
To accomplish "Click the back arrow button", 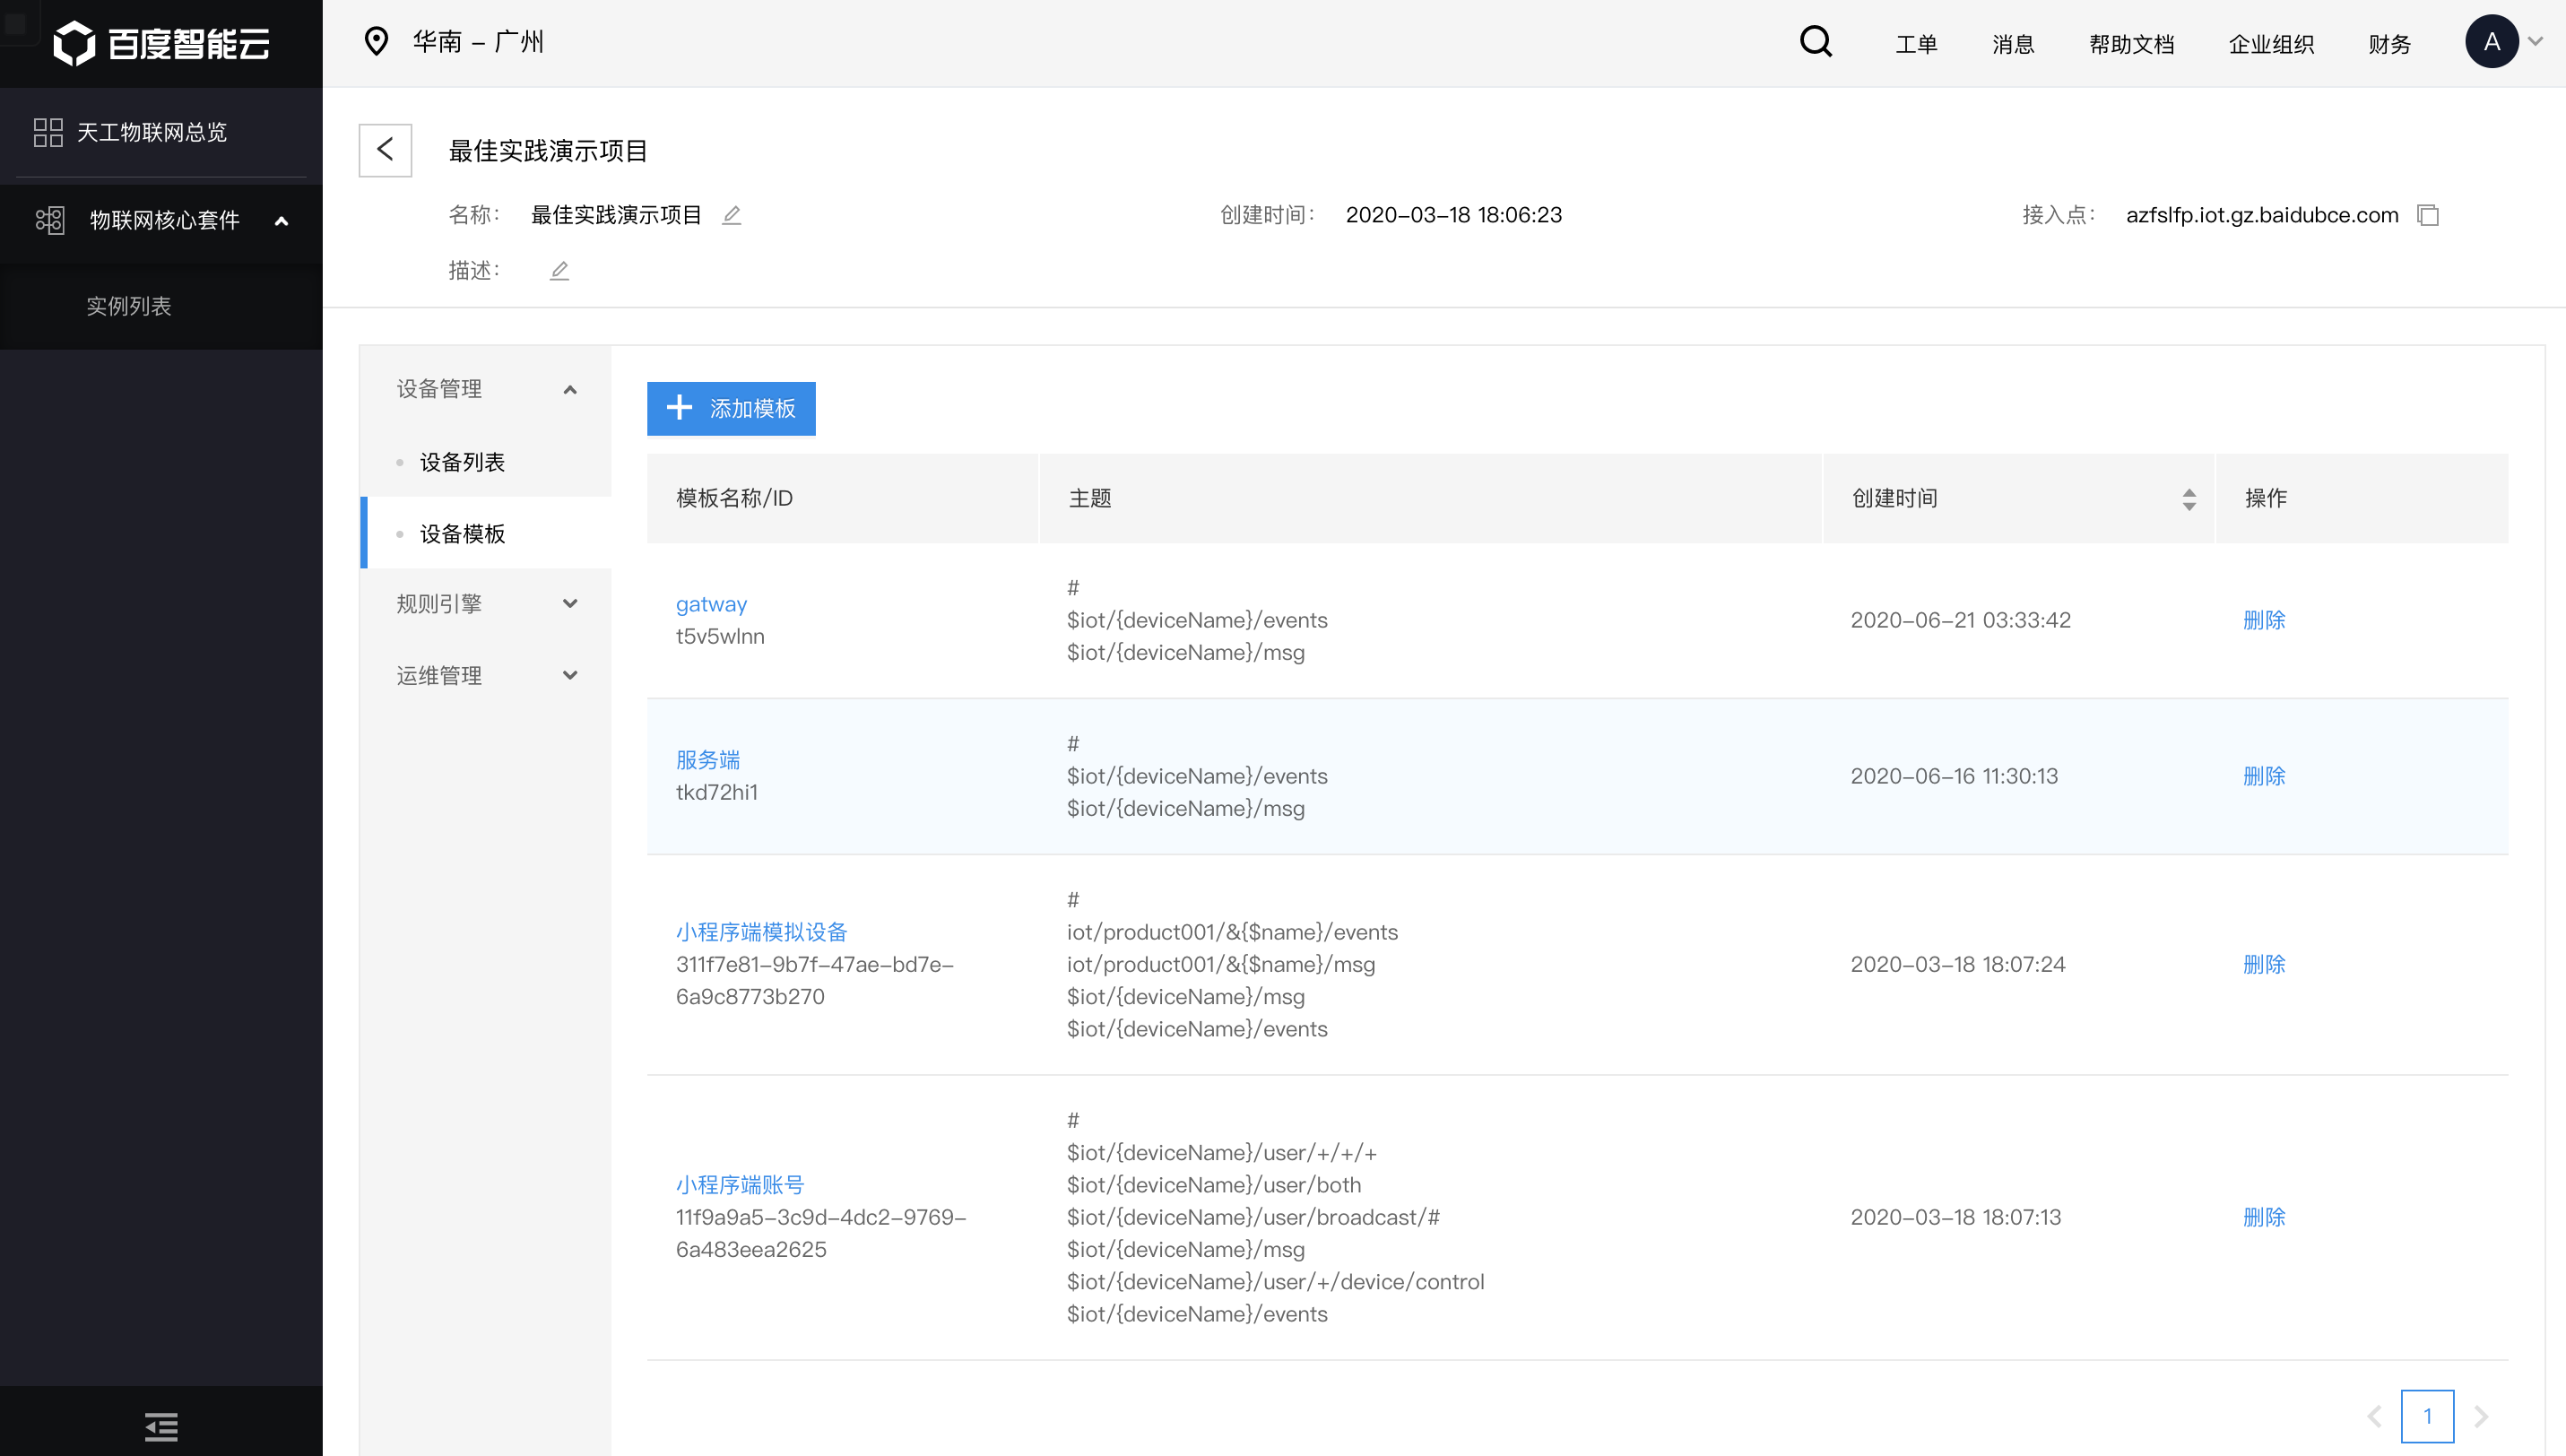I will click(x=385, y=150).
